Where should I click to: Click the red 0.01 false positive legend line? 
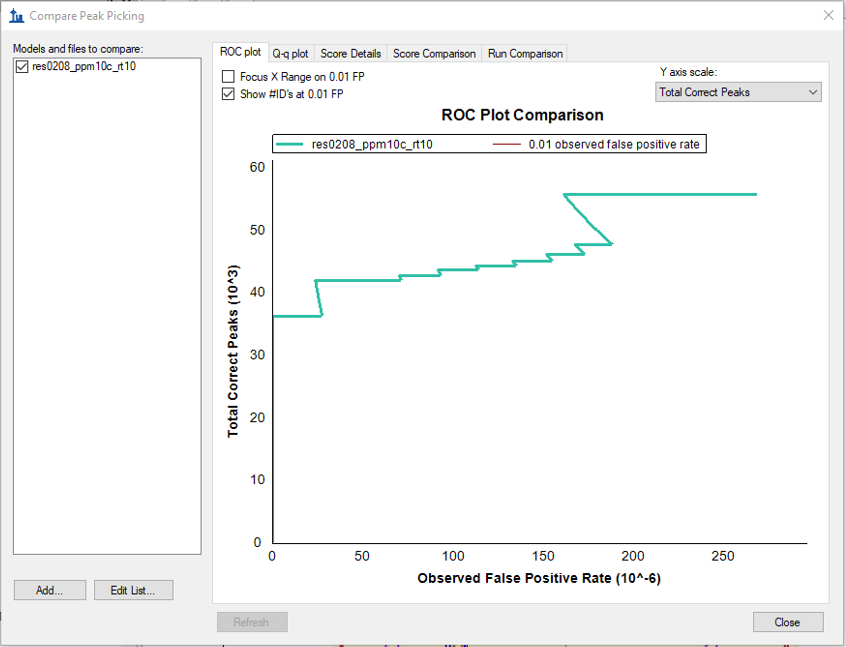[x=507, y=145]
